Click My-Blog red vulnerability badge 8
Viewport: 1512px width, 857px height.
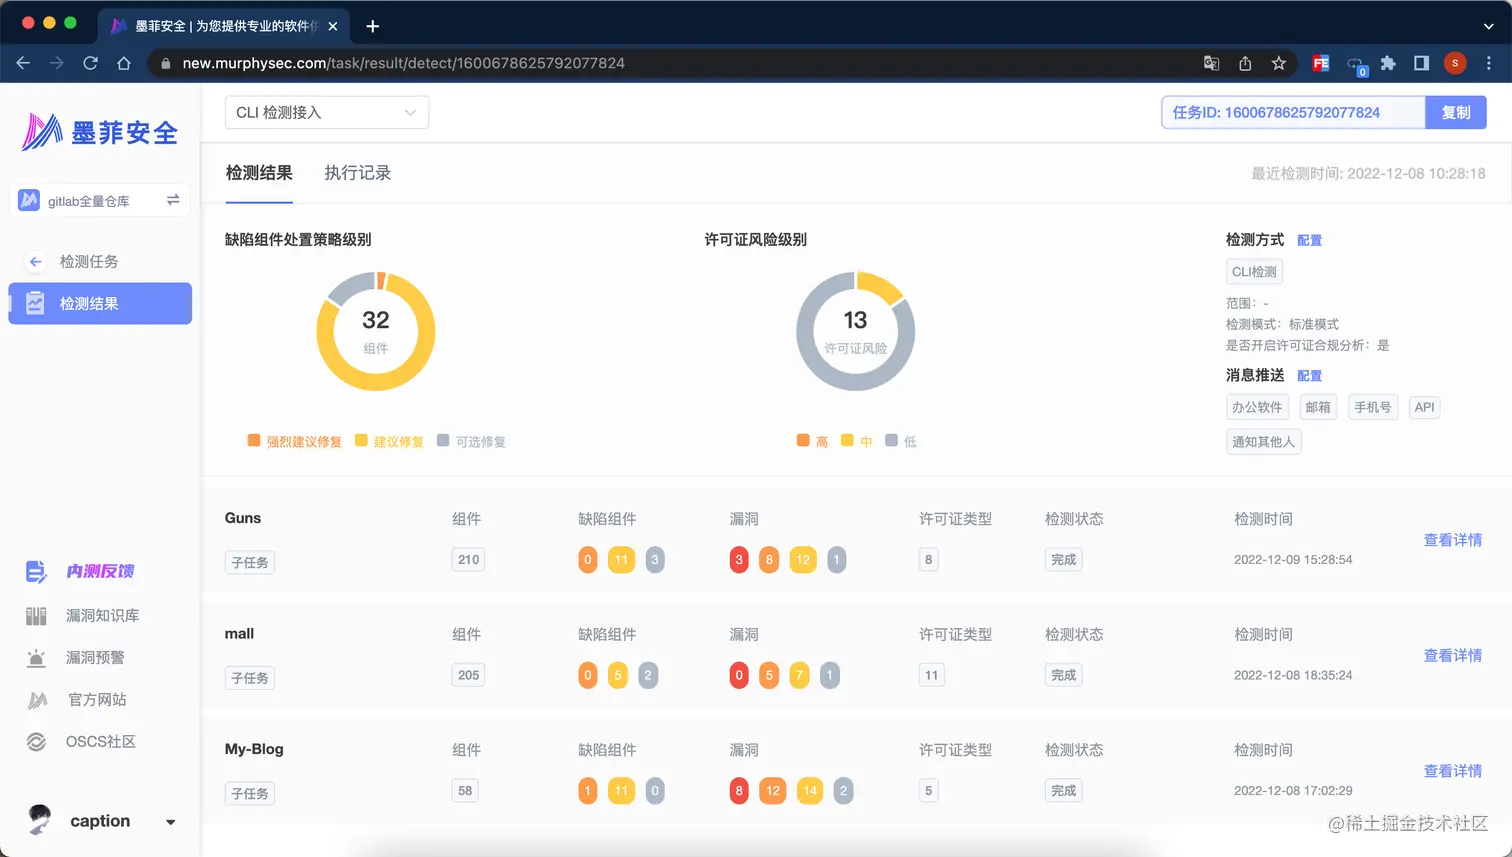coord(739,791)
